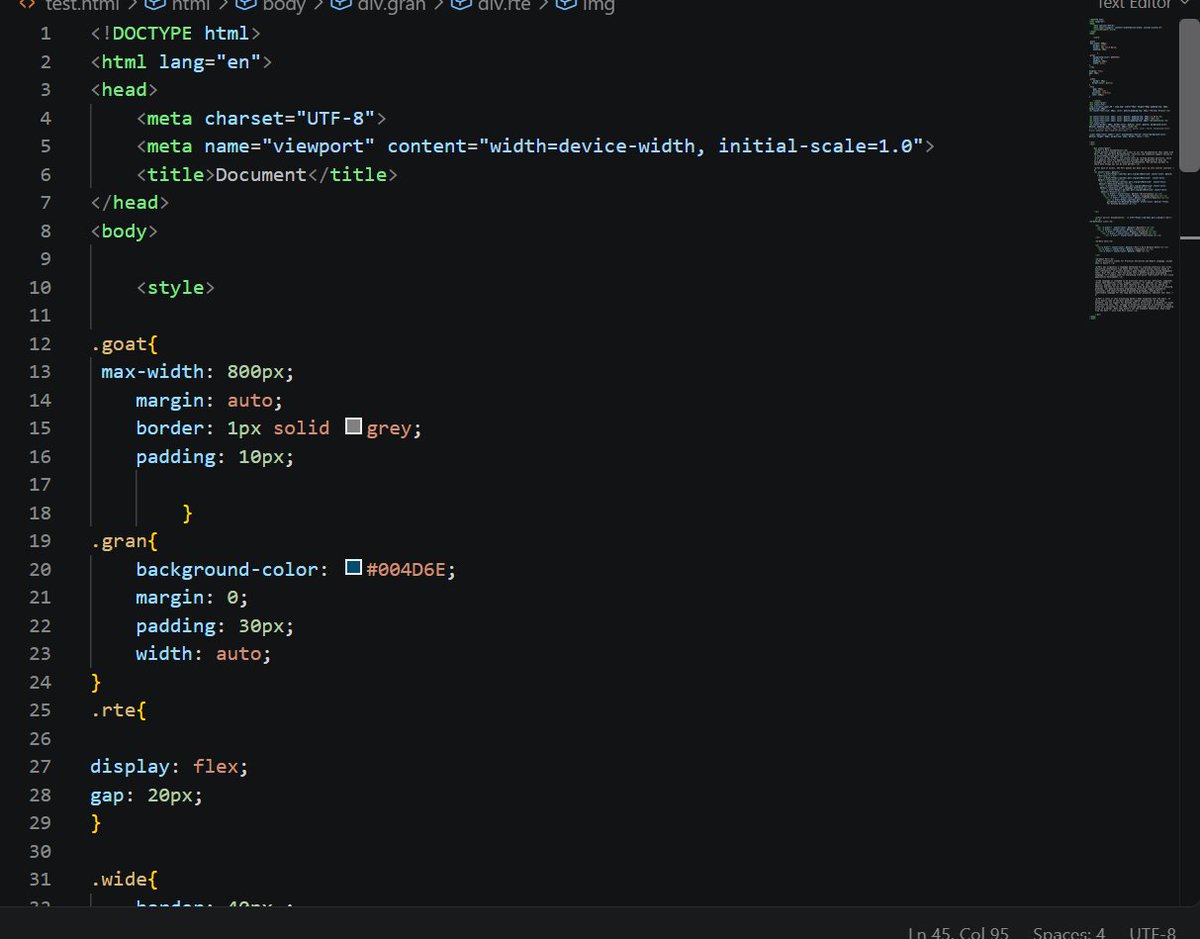Image resolution: width=1200 pixels, height=939 pixels.
Task: Click the margin: 0 declaration
Action: [x=193, y=597]
